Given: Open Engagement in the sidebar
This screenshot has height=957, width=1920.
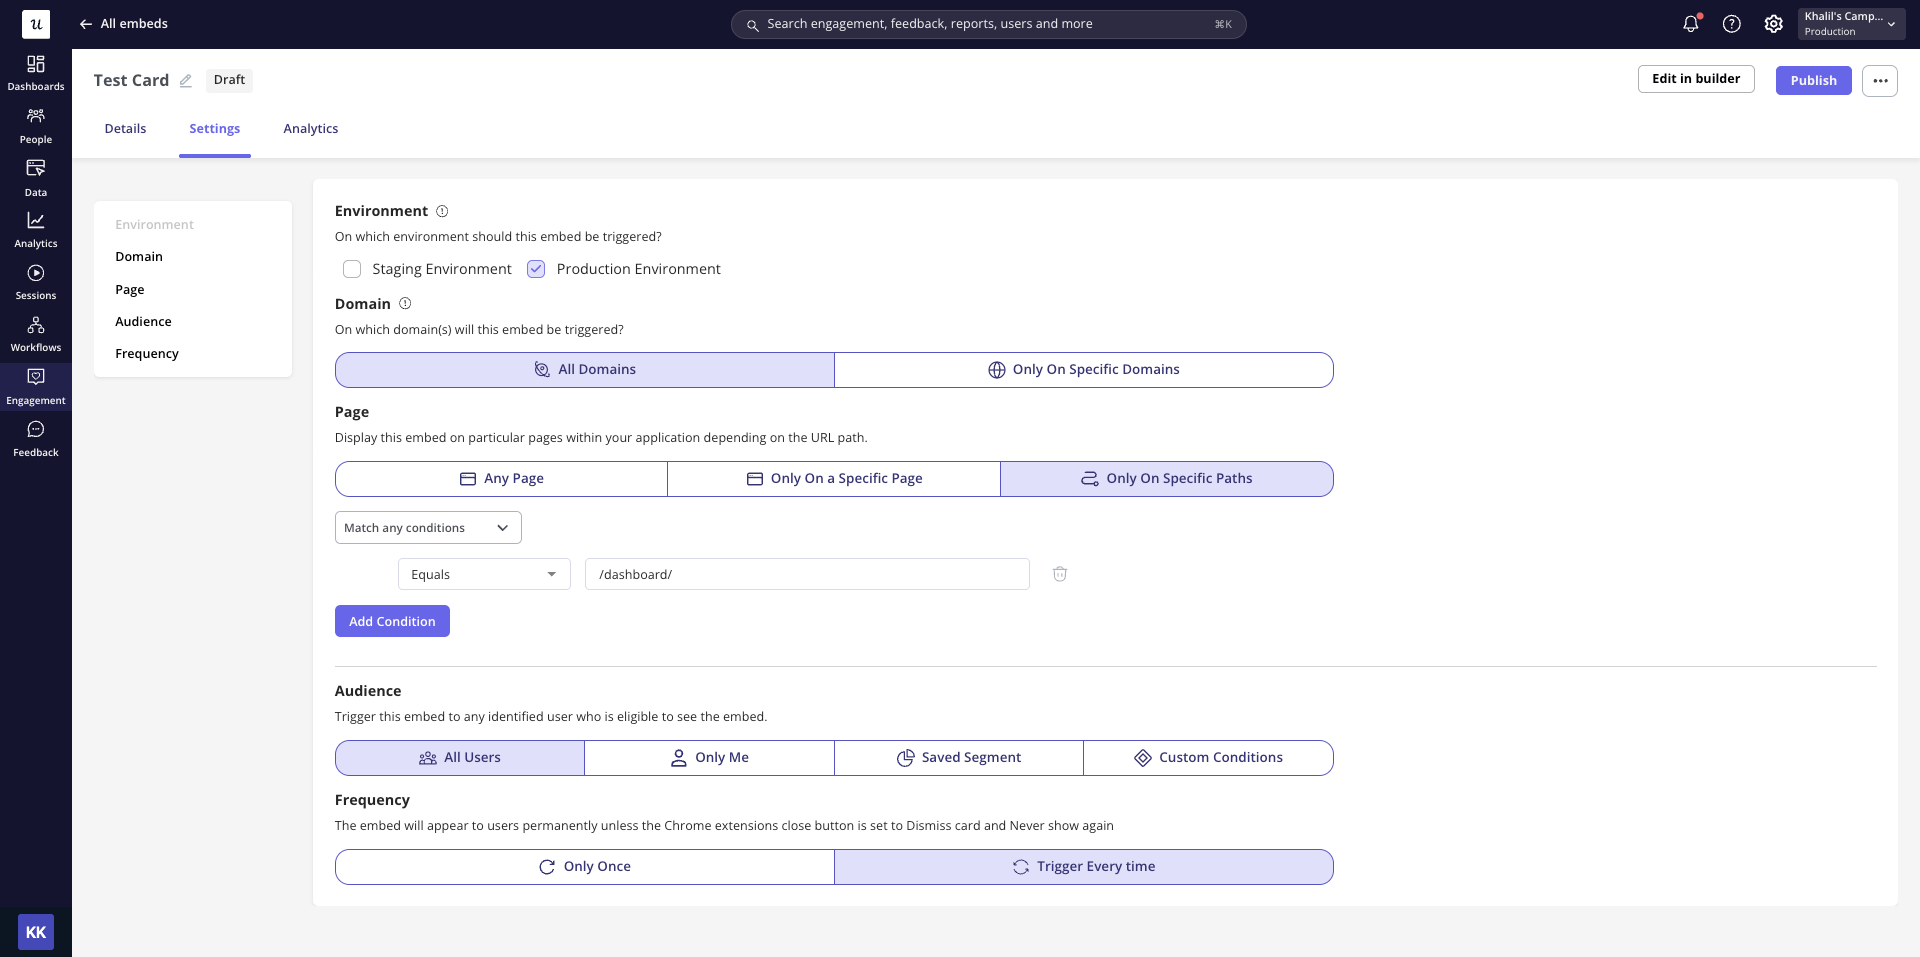Looking at the screenshot, I should pos(36,387).
